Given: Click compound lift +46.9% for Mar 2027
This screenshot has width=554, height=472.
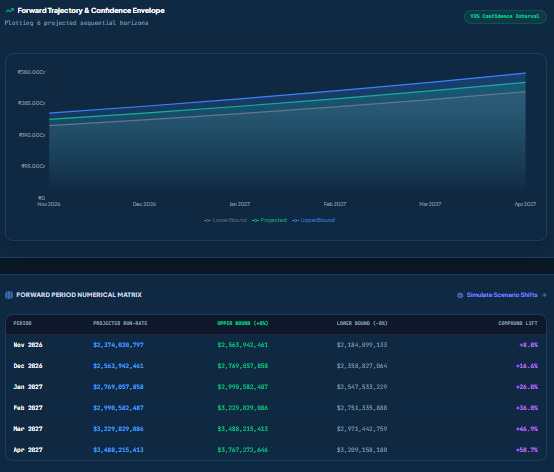Looking at the screenshot, I should tap(527, 429).
